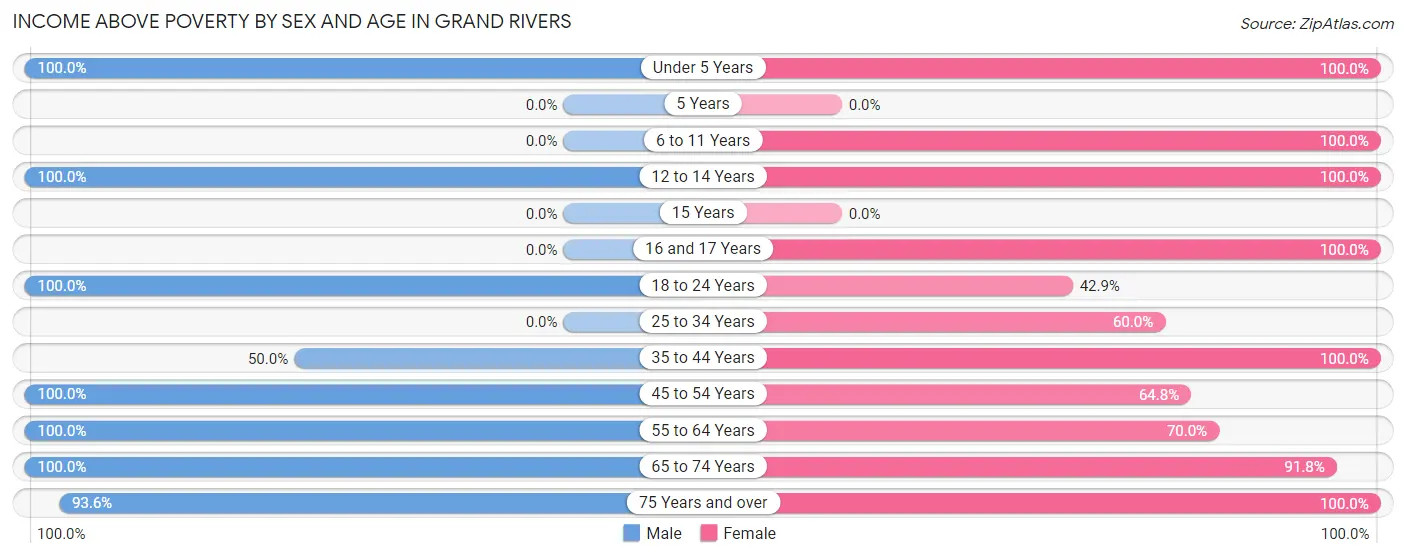Viewport: 1406px width, 558px height.
Task: Click the chart title text
Action: click(292, 21)
